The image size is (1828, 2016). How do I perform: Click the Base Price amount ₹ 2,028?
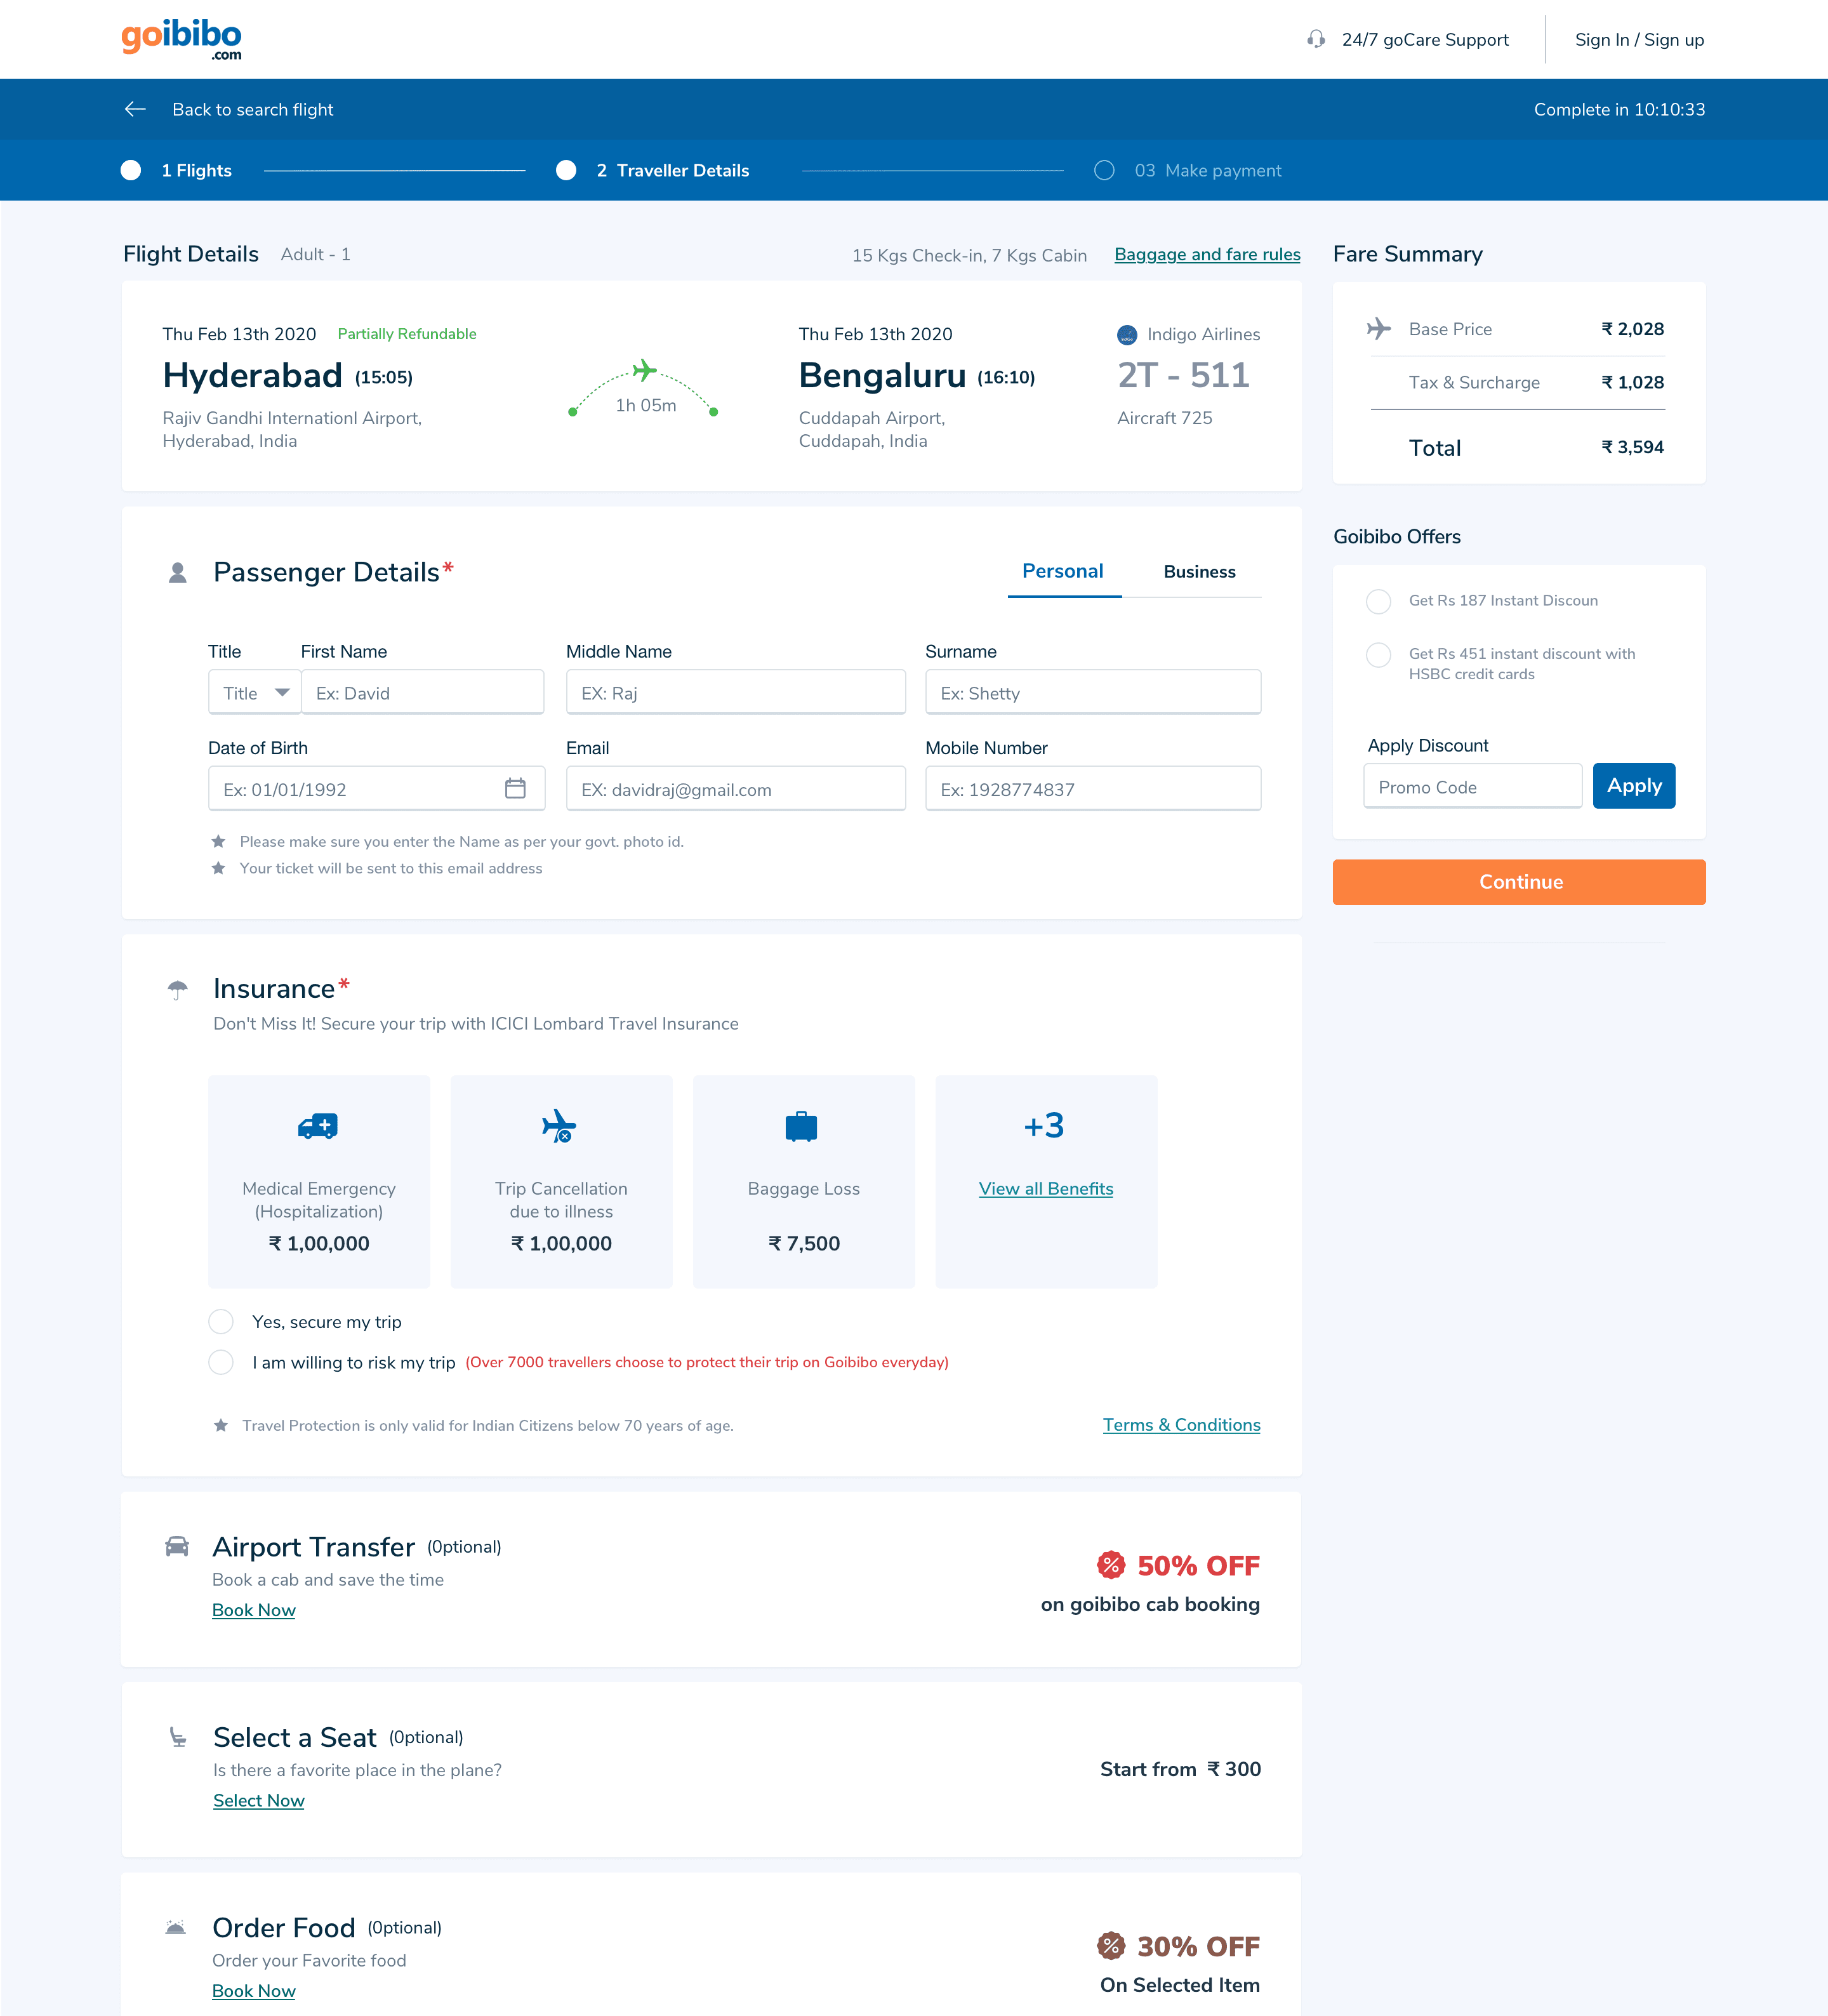tap(1632, 329)
